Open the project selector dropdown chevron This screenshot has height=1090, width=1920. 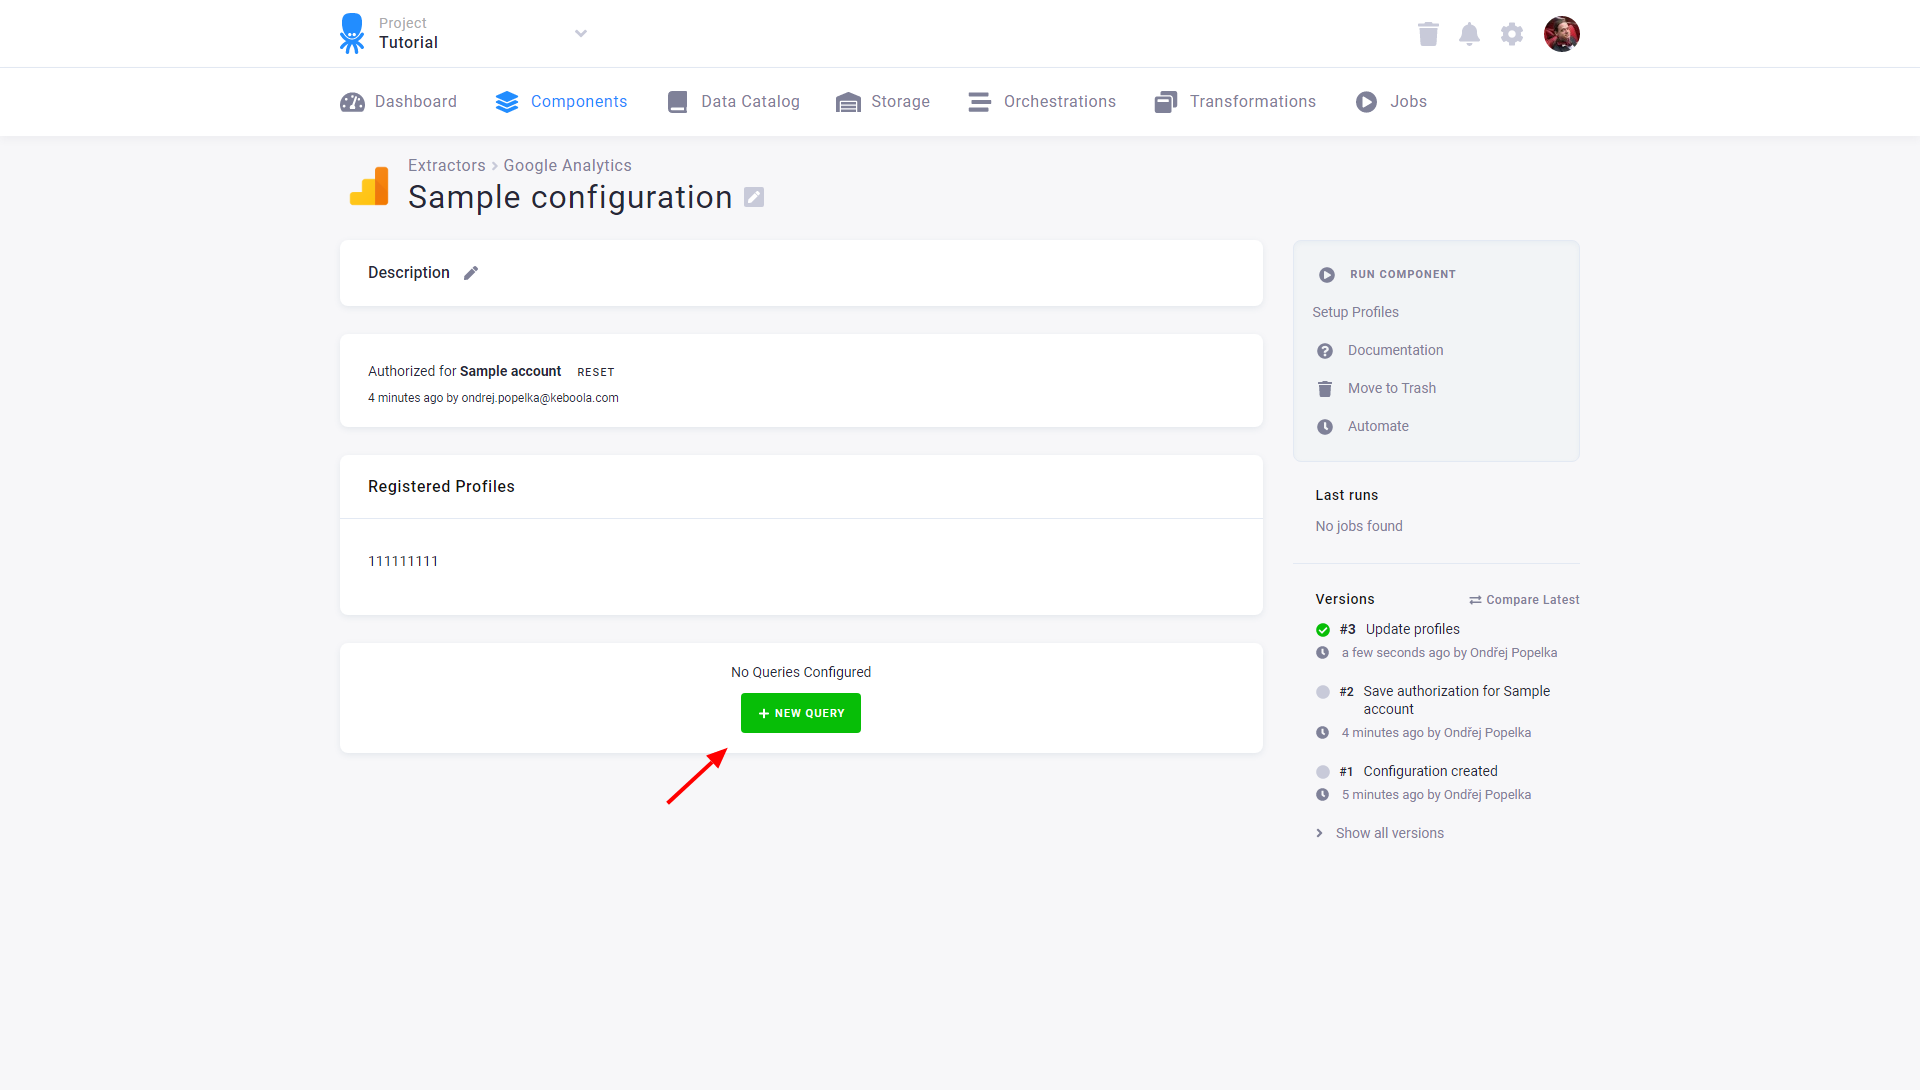[581, 33]
